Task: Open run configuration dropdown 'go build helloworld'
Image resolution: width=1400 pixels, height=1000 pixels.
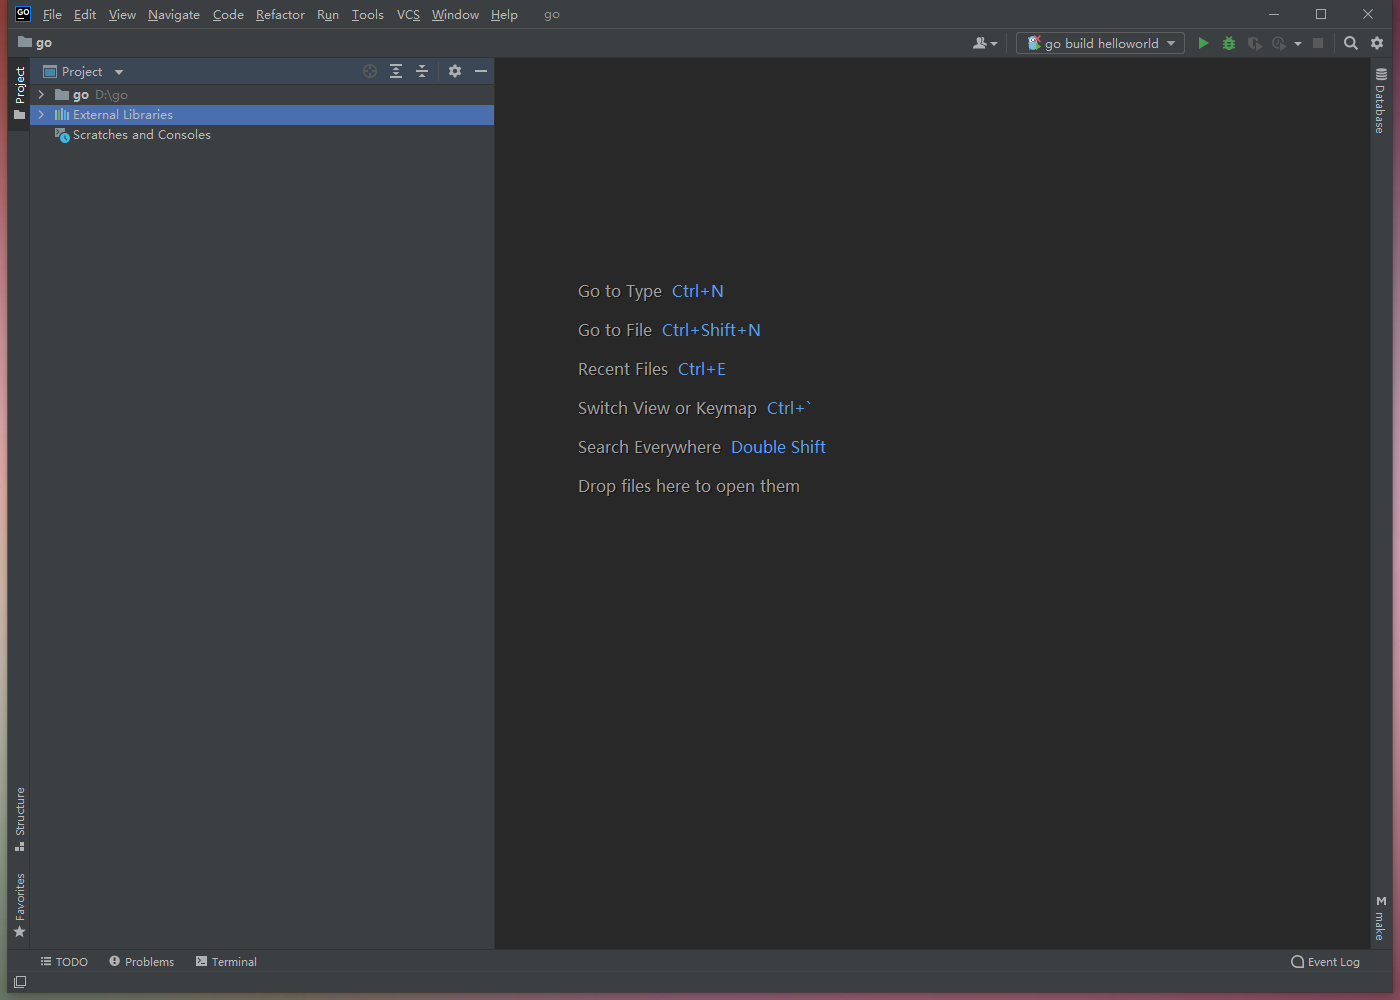Action: 1100,43
